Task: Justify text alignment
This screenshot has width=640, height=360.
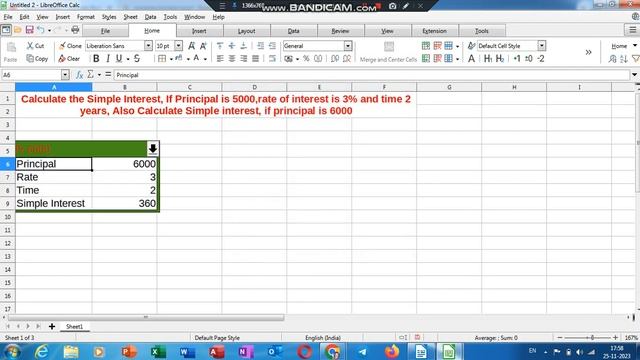Action: 256,59
